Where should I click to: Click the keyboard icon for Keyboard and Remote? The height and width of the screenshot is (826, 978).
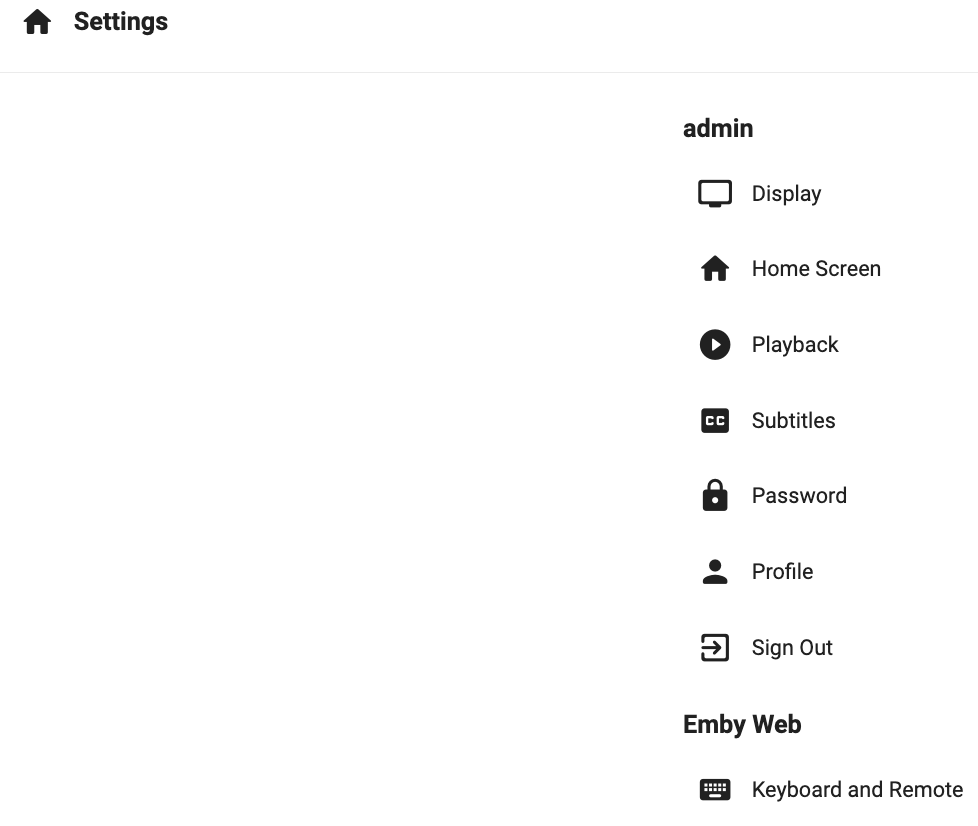click(715, 790)
